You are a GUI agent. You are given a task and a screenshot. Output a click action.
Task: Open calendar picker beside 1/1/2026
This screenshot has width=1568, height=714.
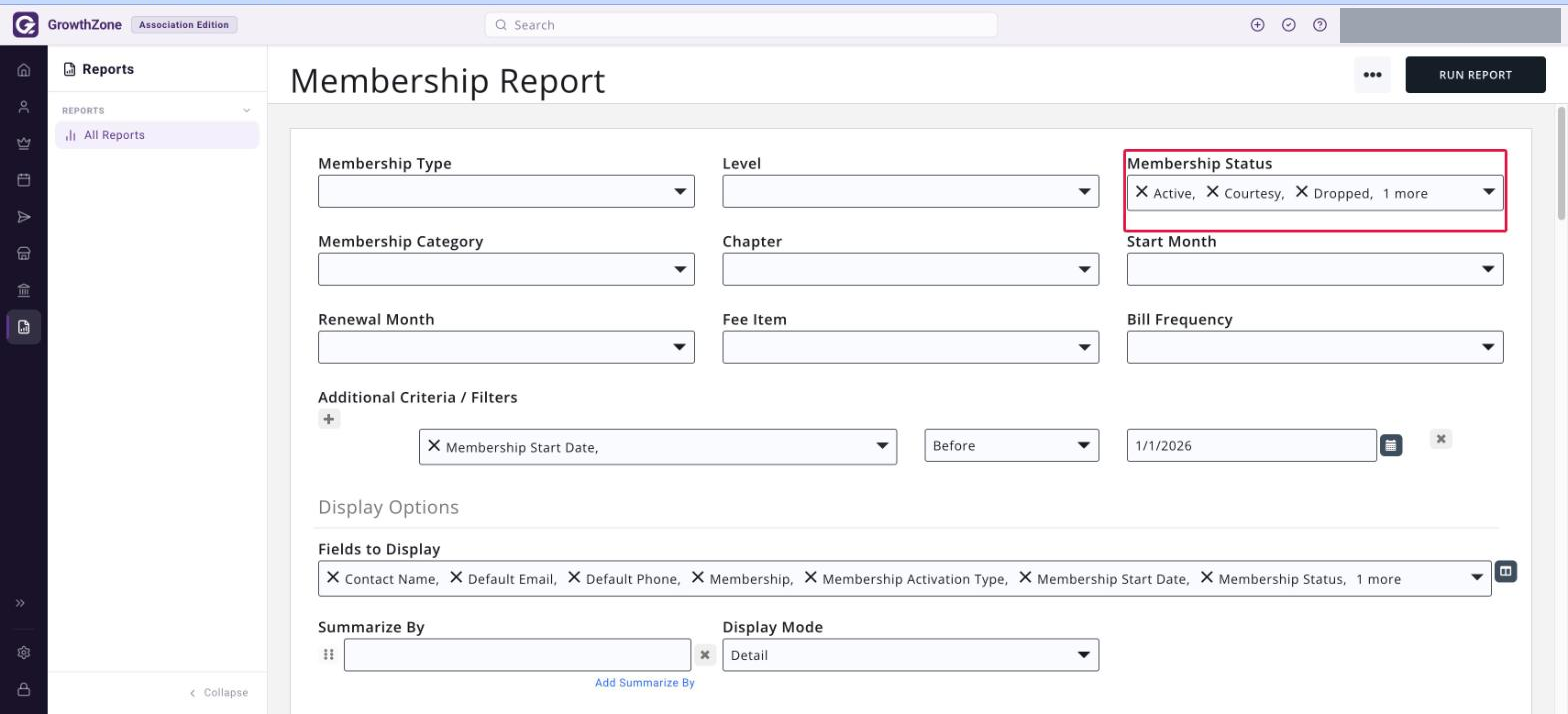point(1391,445)
